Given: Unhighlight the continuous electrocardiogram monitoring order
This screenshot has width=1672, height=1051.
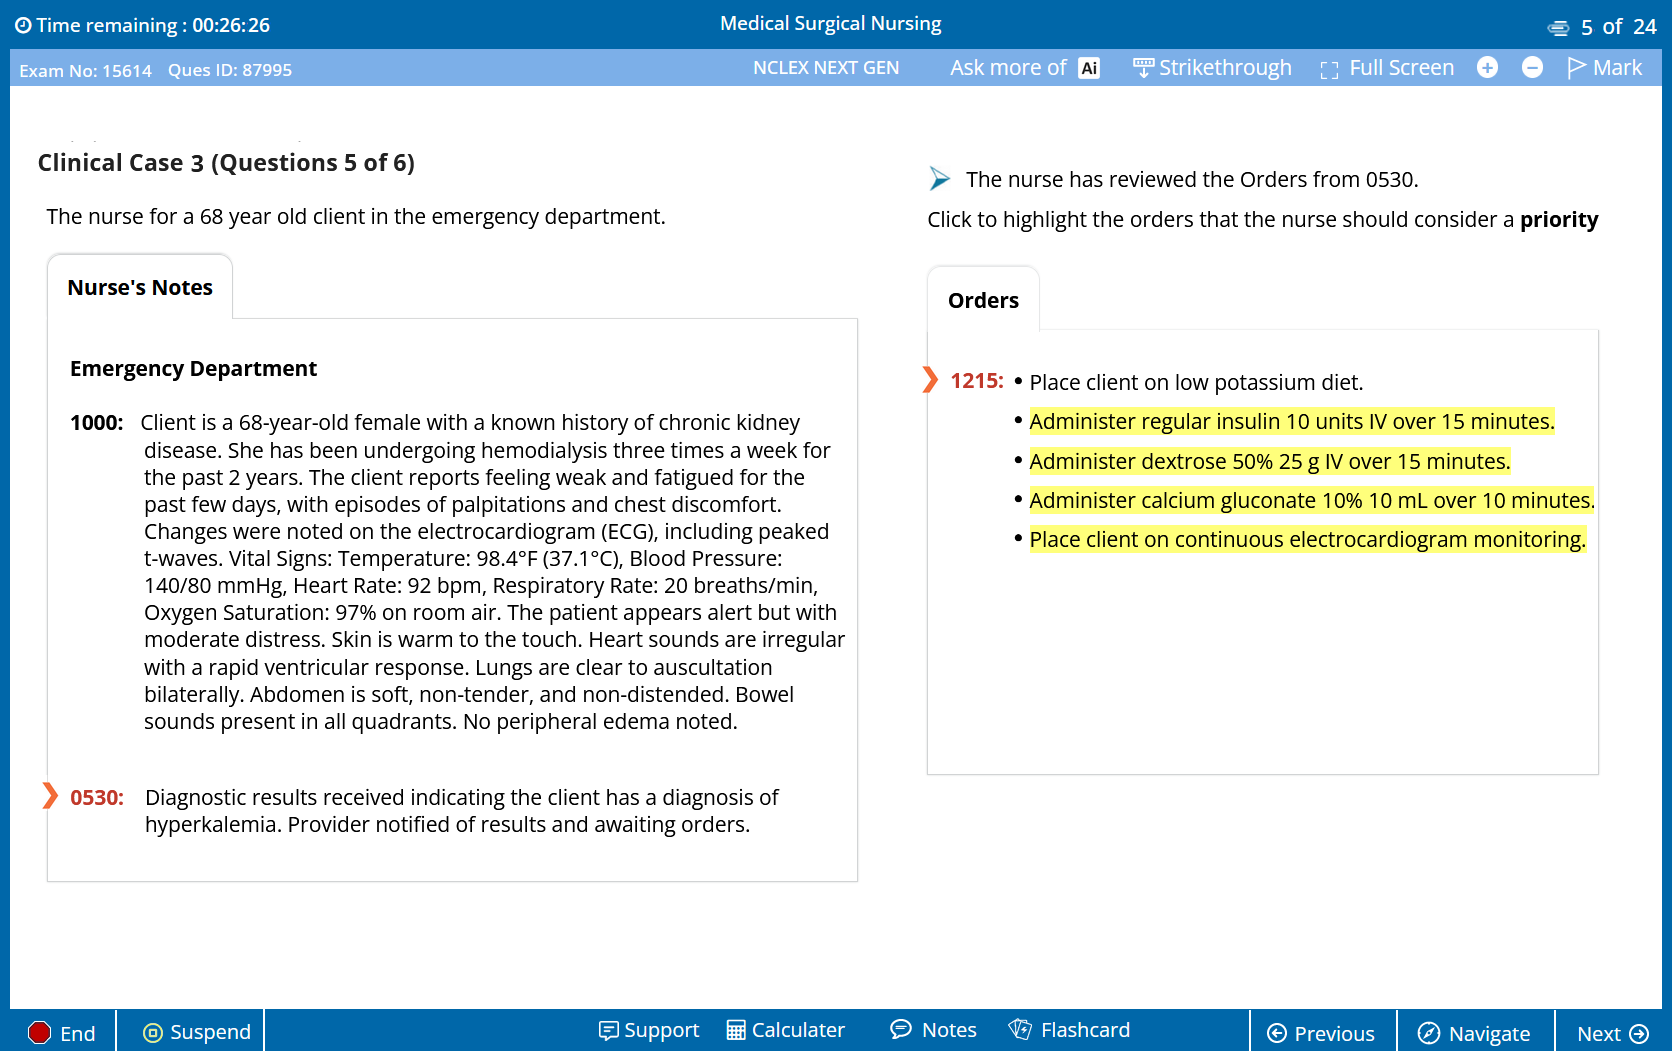Looking at the screenshot, I should [x=1308, y=539].
